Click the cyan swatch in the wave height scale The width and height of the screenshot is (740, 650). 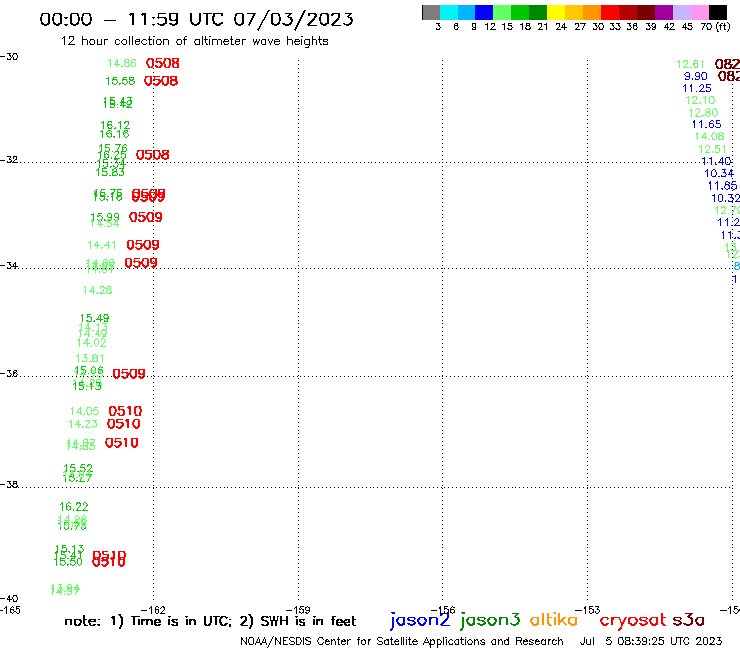448,12
